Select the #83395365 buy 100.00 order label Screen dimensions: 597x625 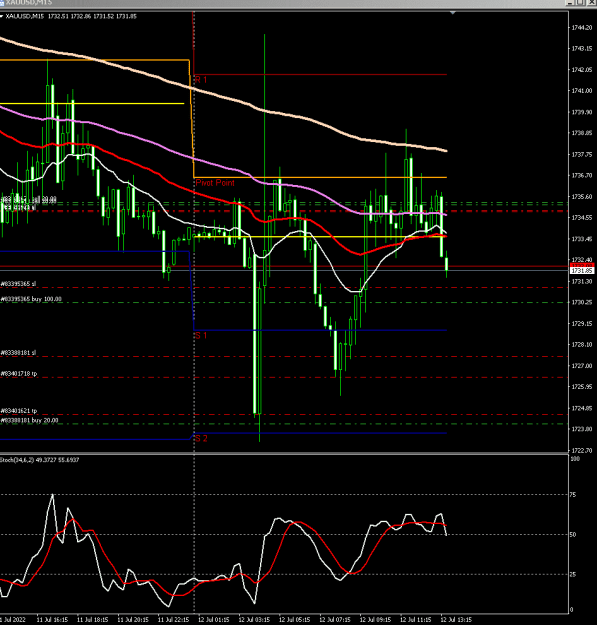click(x=31, y=299)
